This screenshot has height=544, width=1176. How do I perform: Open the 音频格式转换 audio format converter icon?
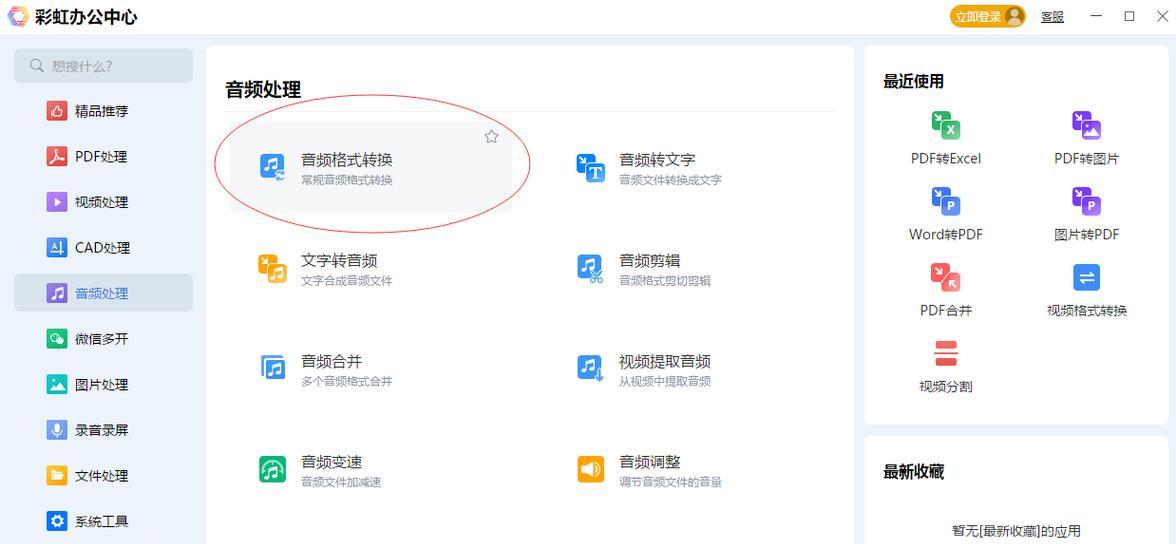pos(272,167)
